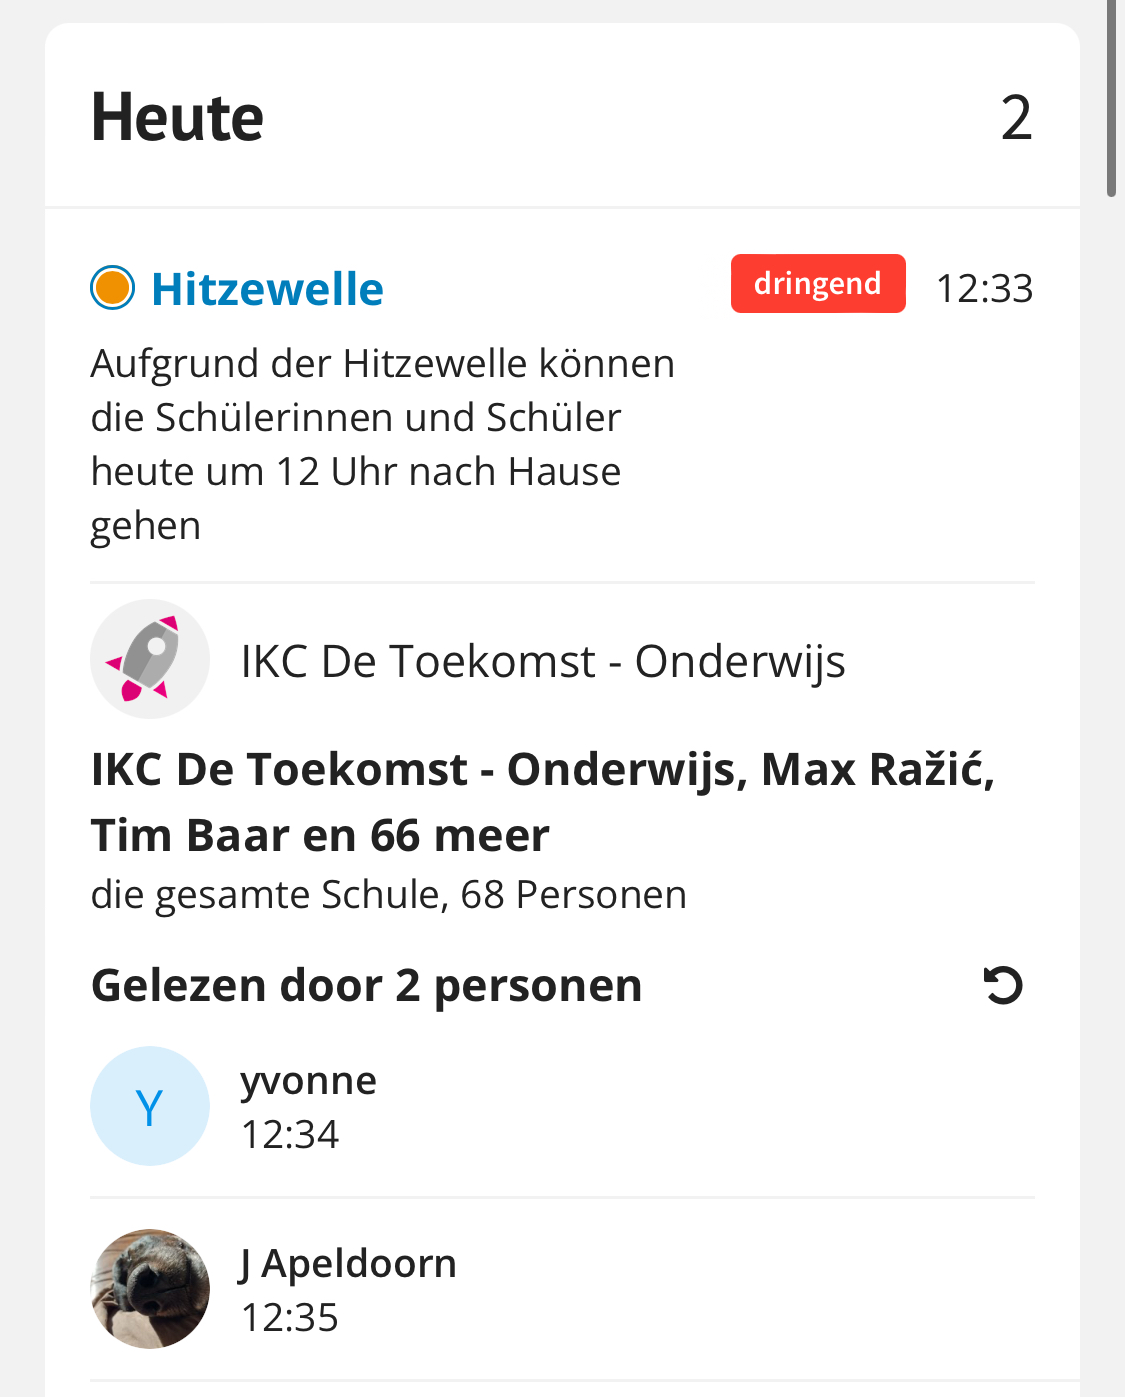Open the Hitzewelle message title
This screenshot has width=1125, height=1397.
pos(267,289)
